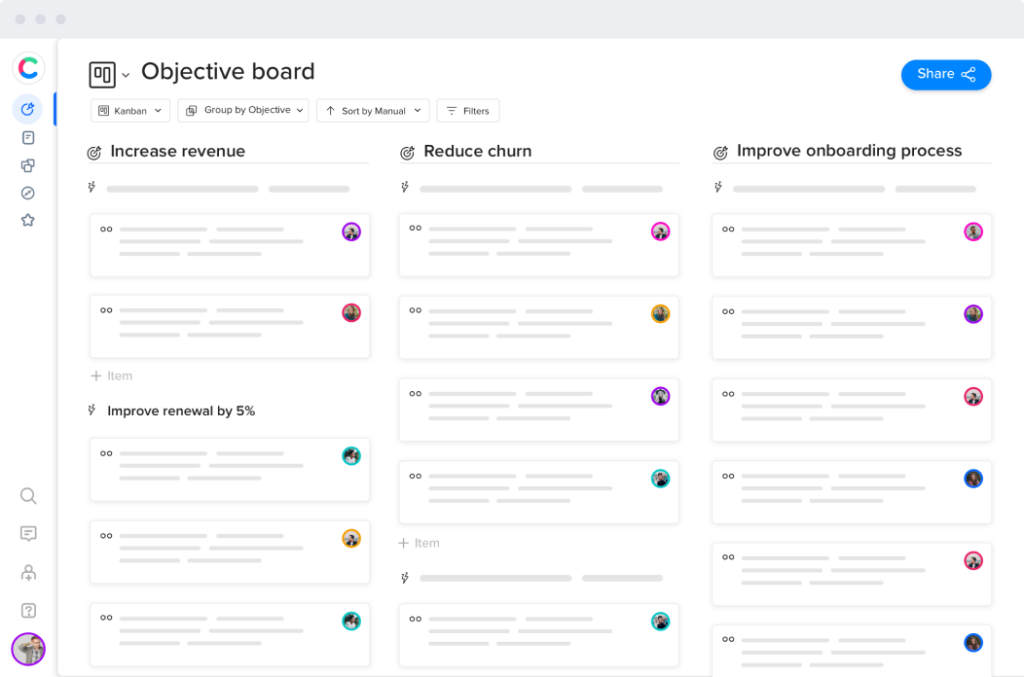This screenshot has width=1024, height=677.
Task: Click the chat bubble icon in the sidebar
Action: coord(28,533)
